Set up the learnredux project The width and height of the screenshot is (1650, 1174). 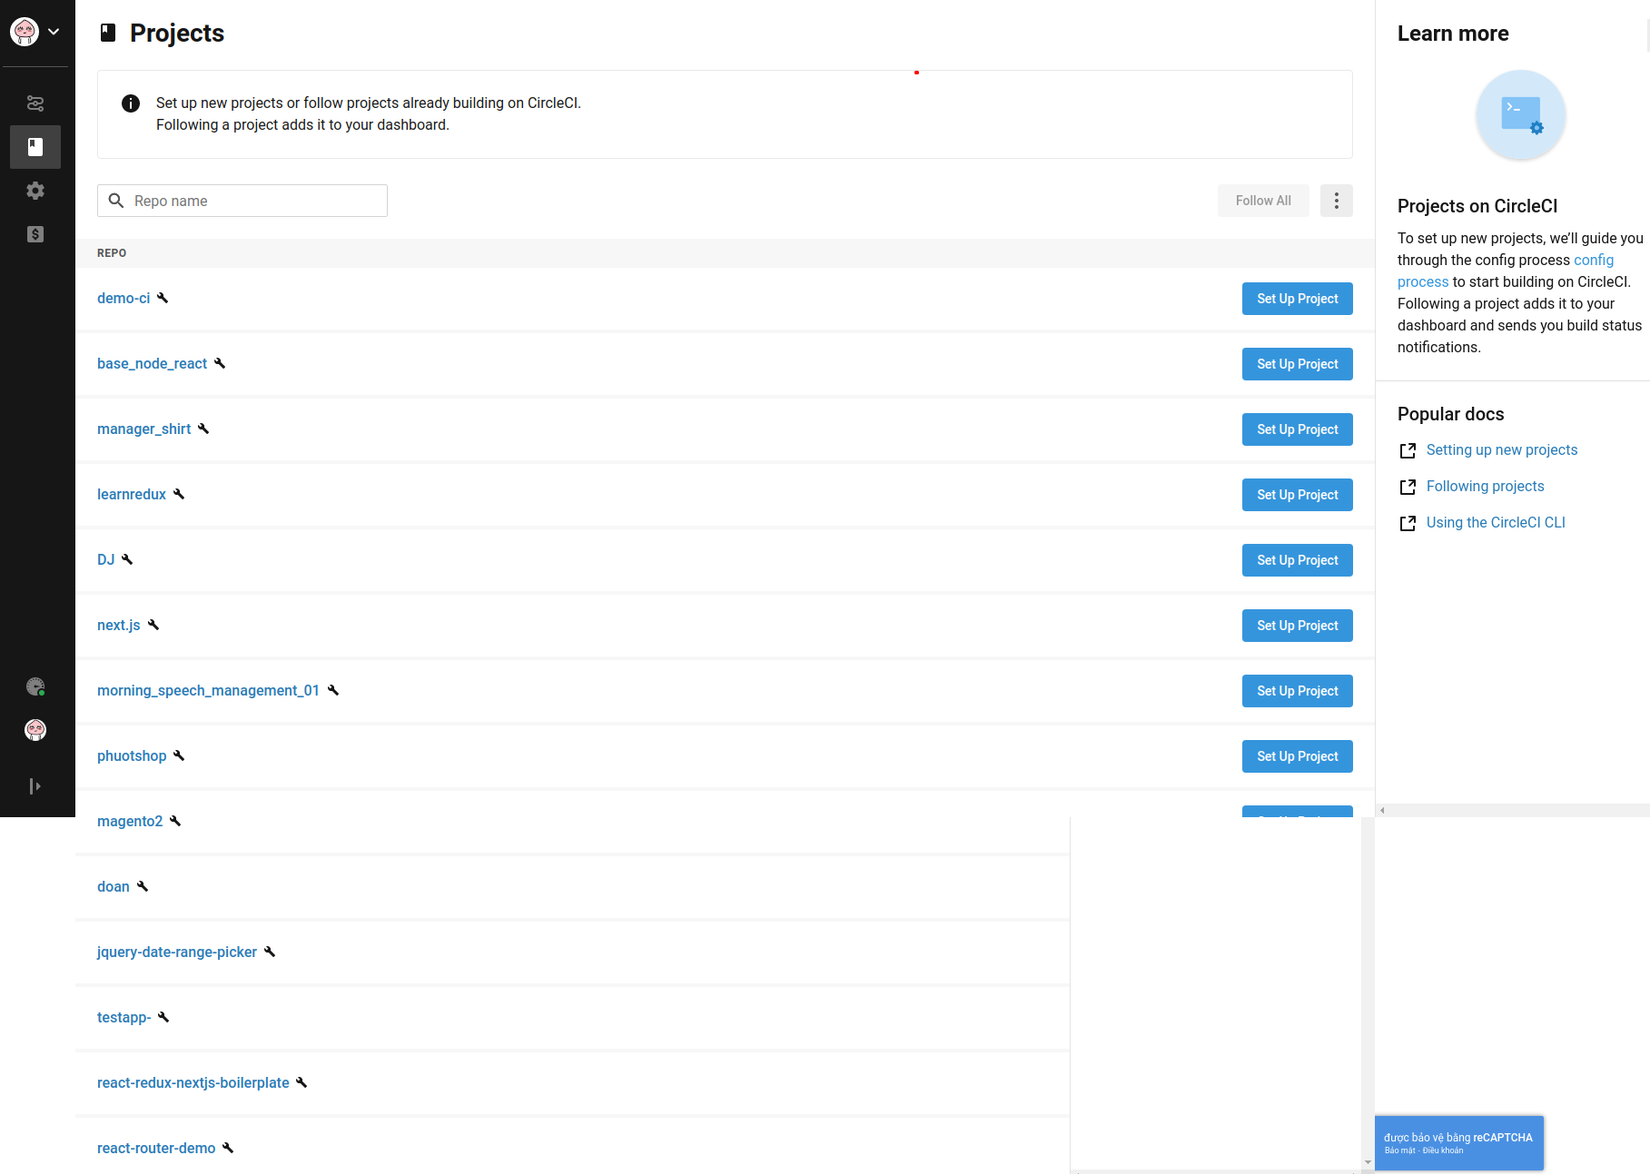pyautogui.click(x=1297, y=495)
